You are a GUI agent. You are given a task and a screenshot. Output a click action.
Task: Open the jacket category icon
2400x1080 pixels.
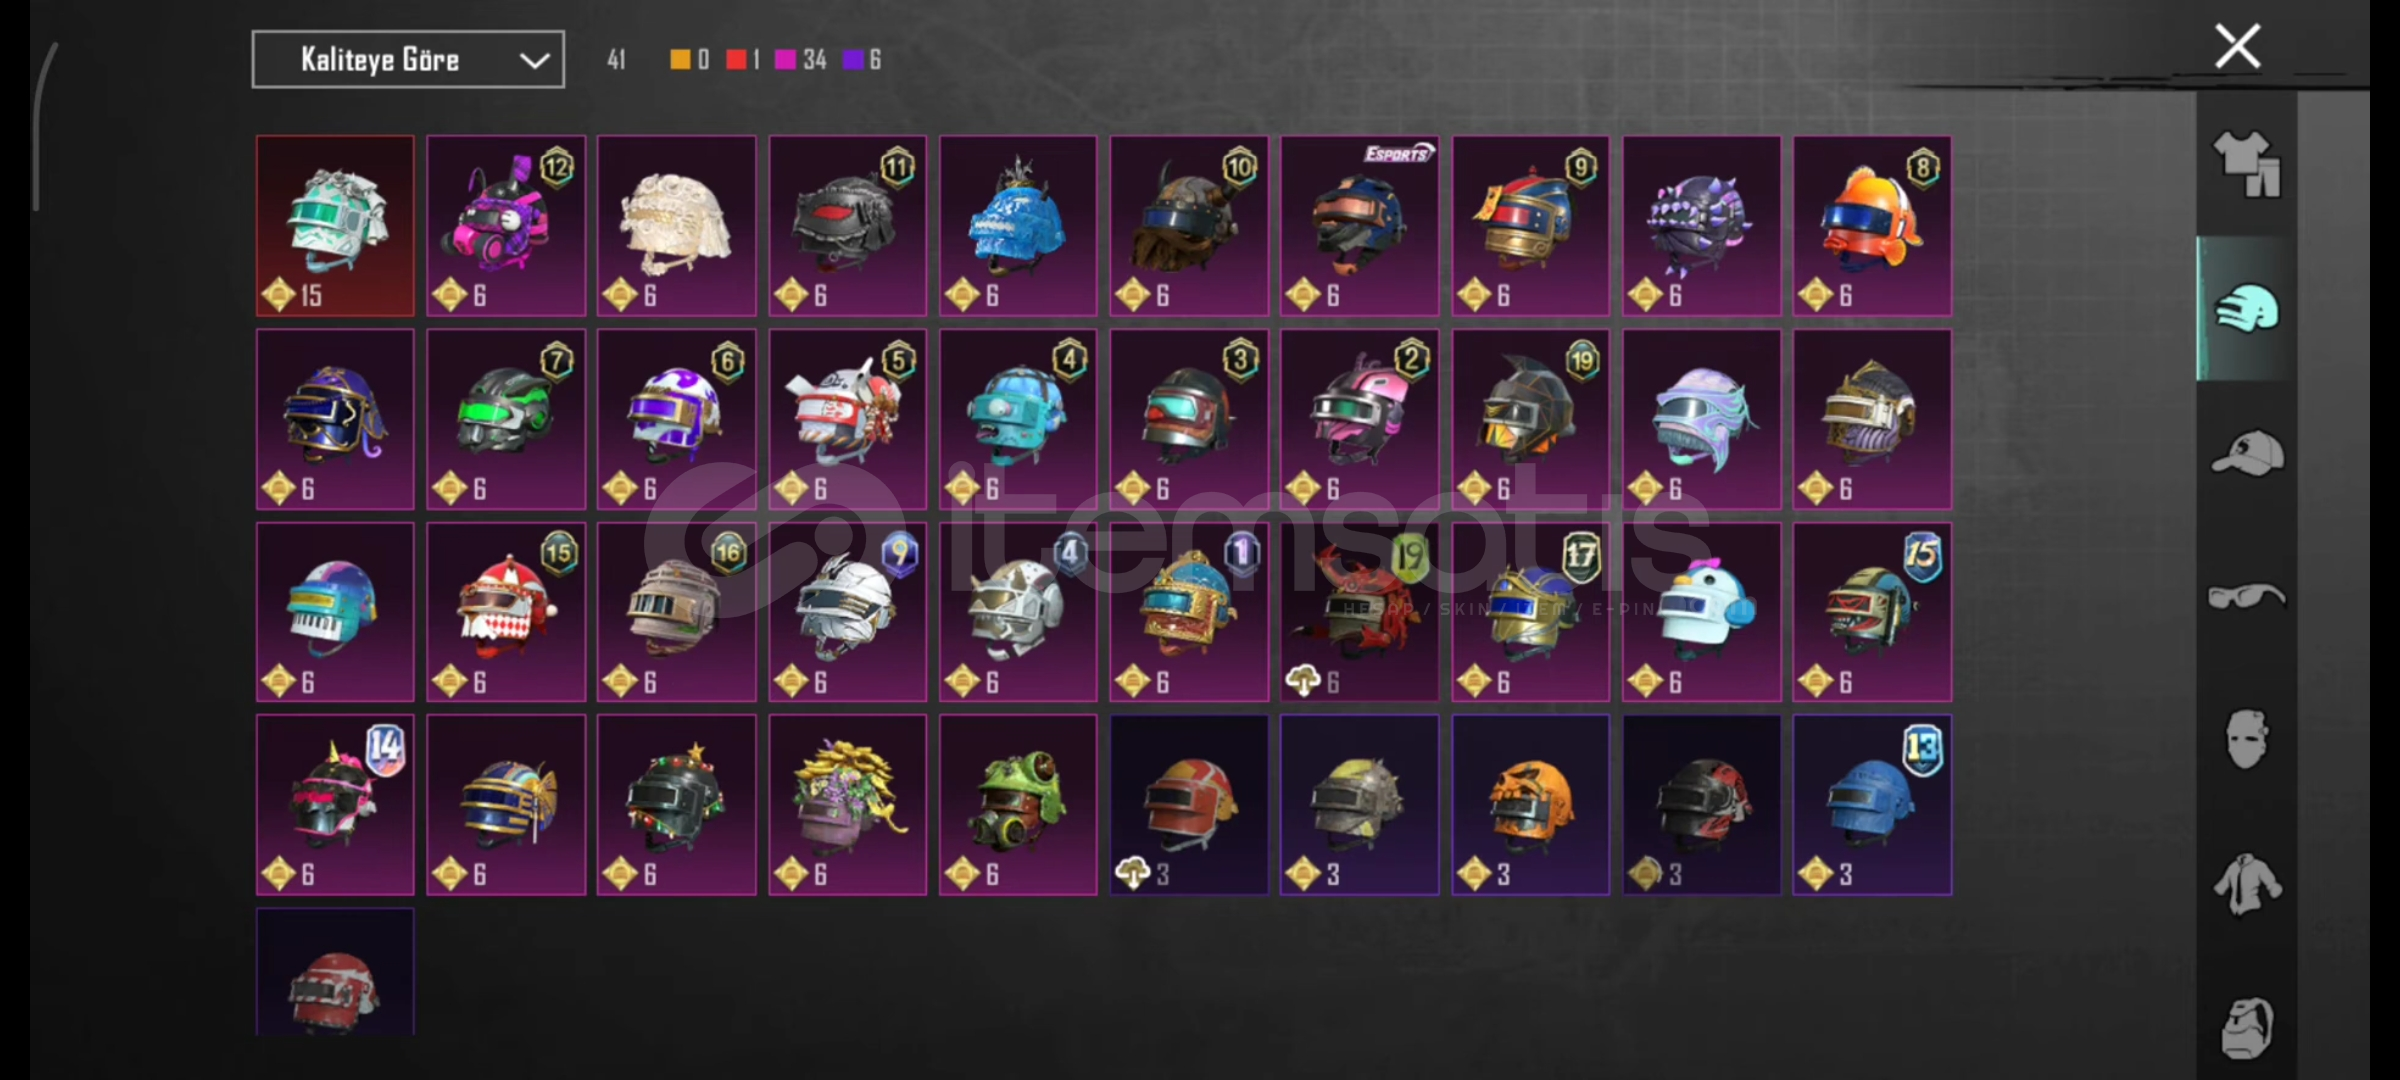2246,883
